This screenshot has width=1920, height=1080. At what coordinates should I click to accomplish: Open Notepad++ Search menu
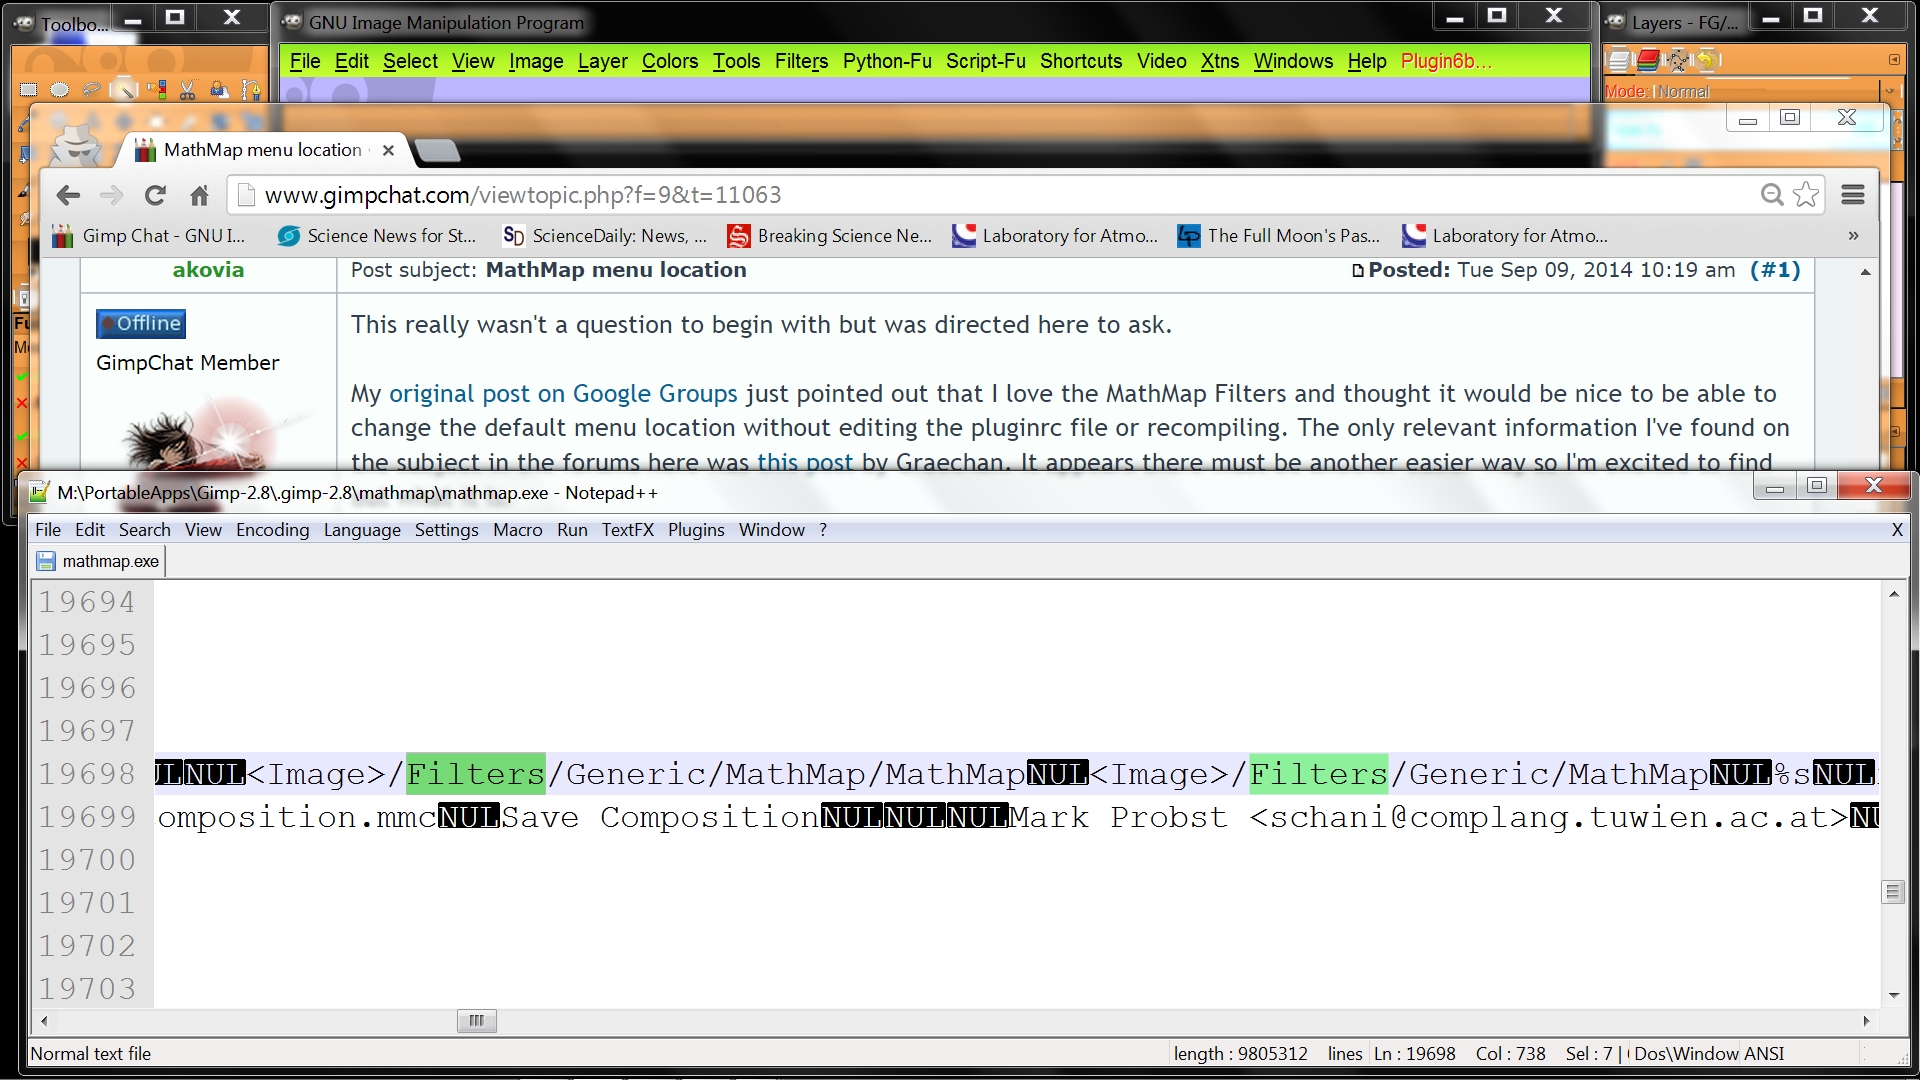point(145,530)
